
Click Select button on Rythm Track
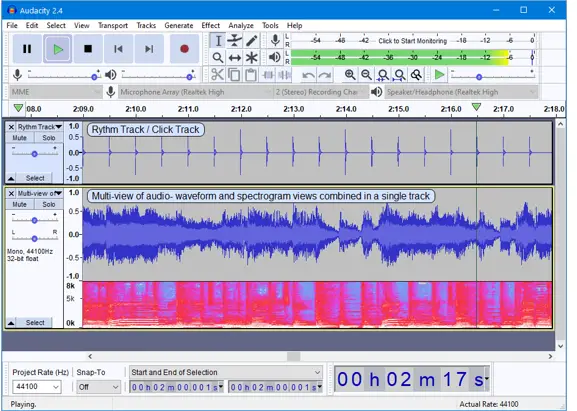(35, 178)
